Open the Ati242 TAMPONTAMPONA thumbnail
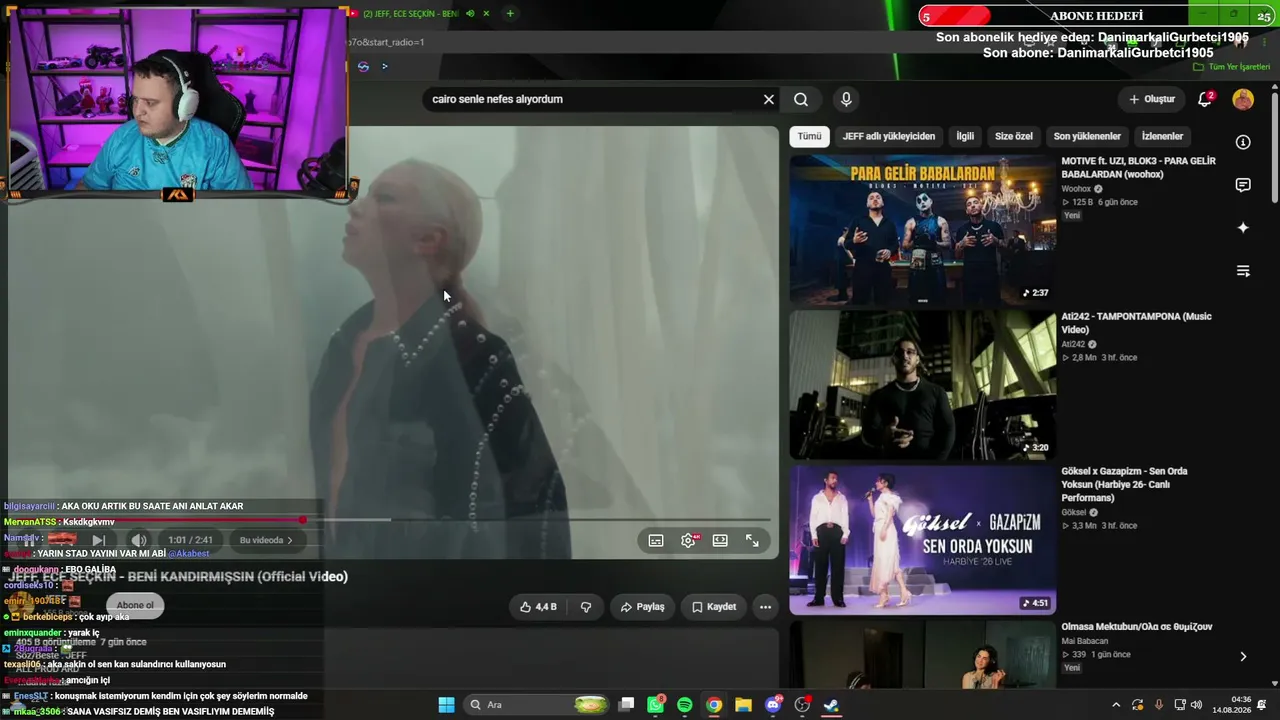 [x=923, y=385]
